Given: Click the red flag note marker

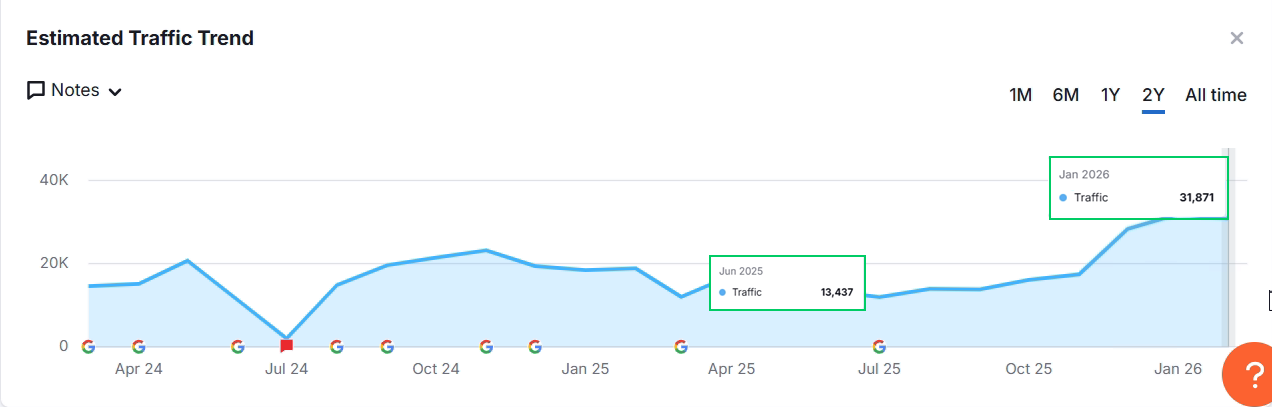Looking at the screenshot, I should coord(287,346).
